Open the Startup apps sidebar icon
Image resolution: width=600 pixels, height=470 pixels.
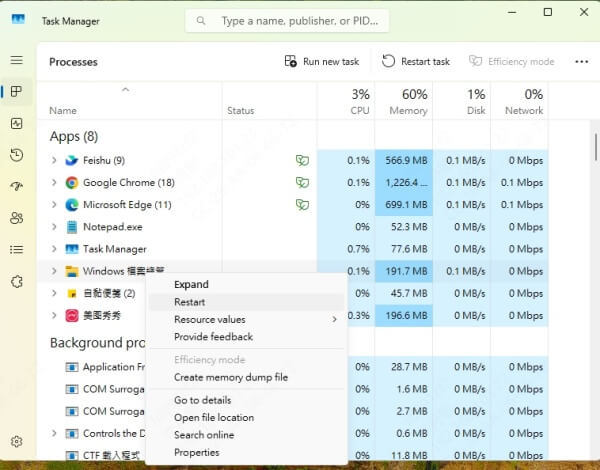click(x=16, y=186)
